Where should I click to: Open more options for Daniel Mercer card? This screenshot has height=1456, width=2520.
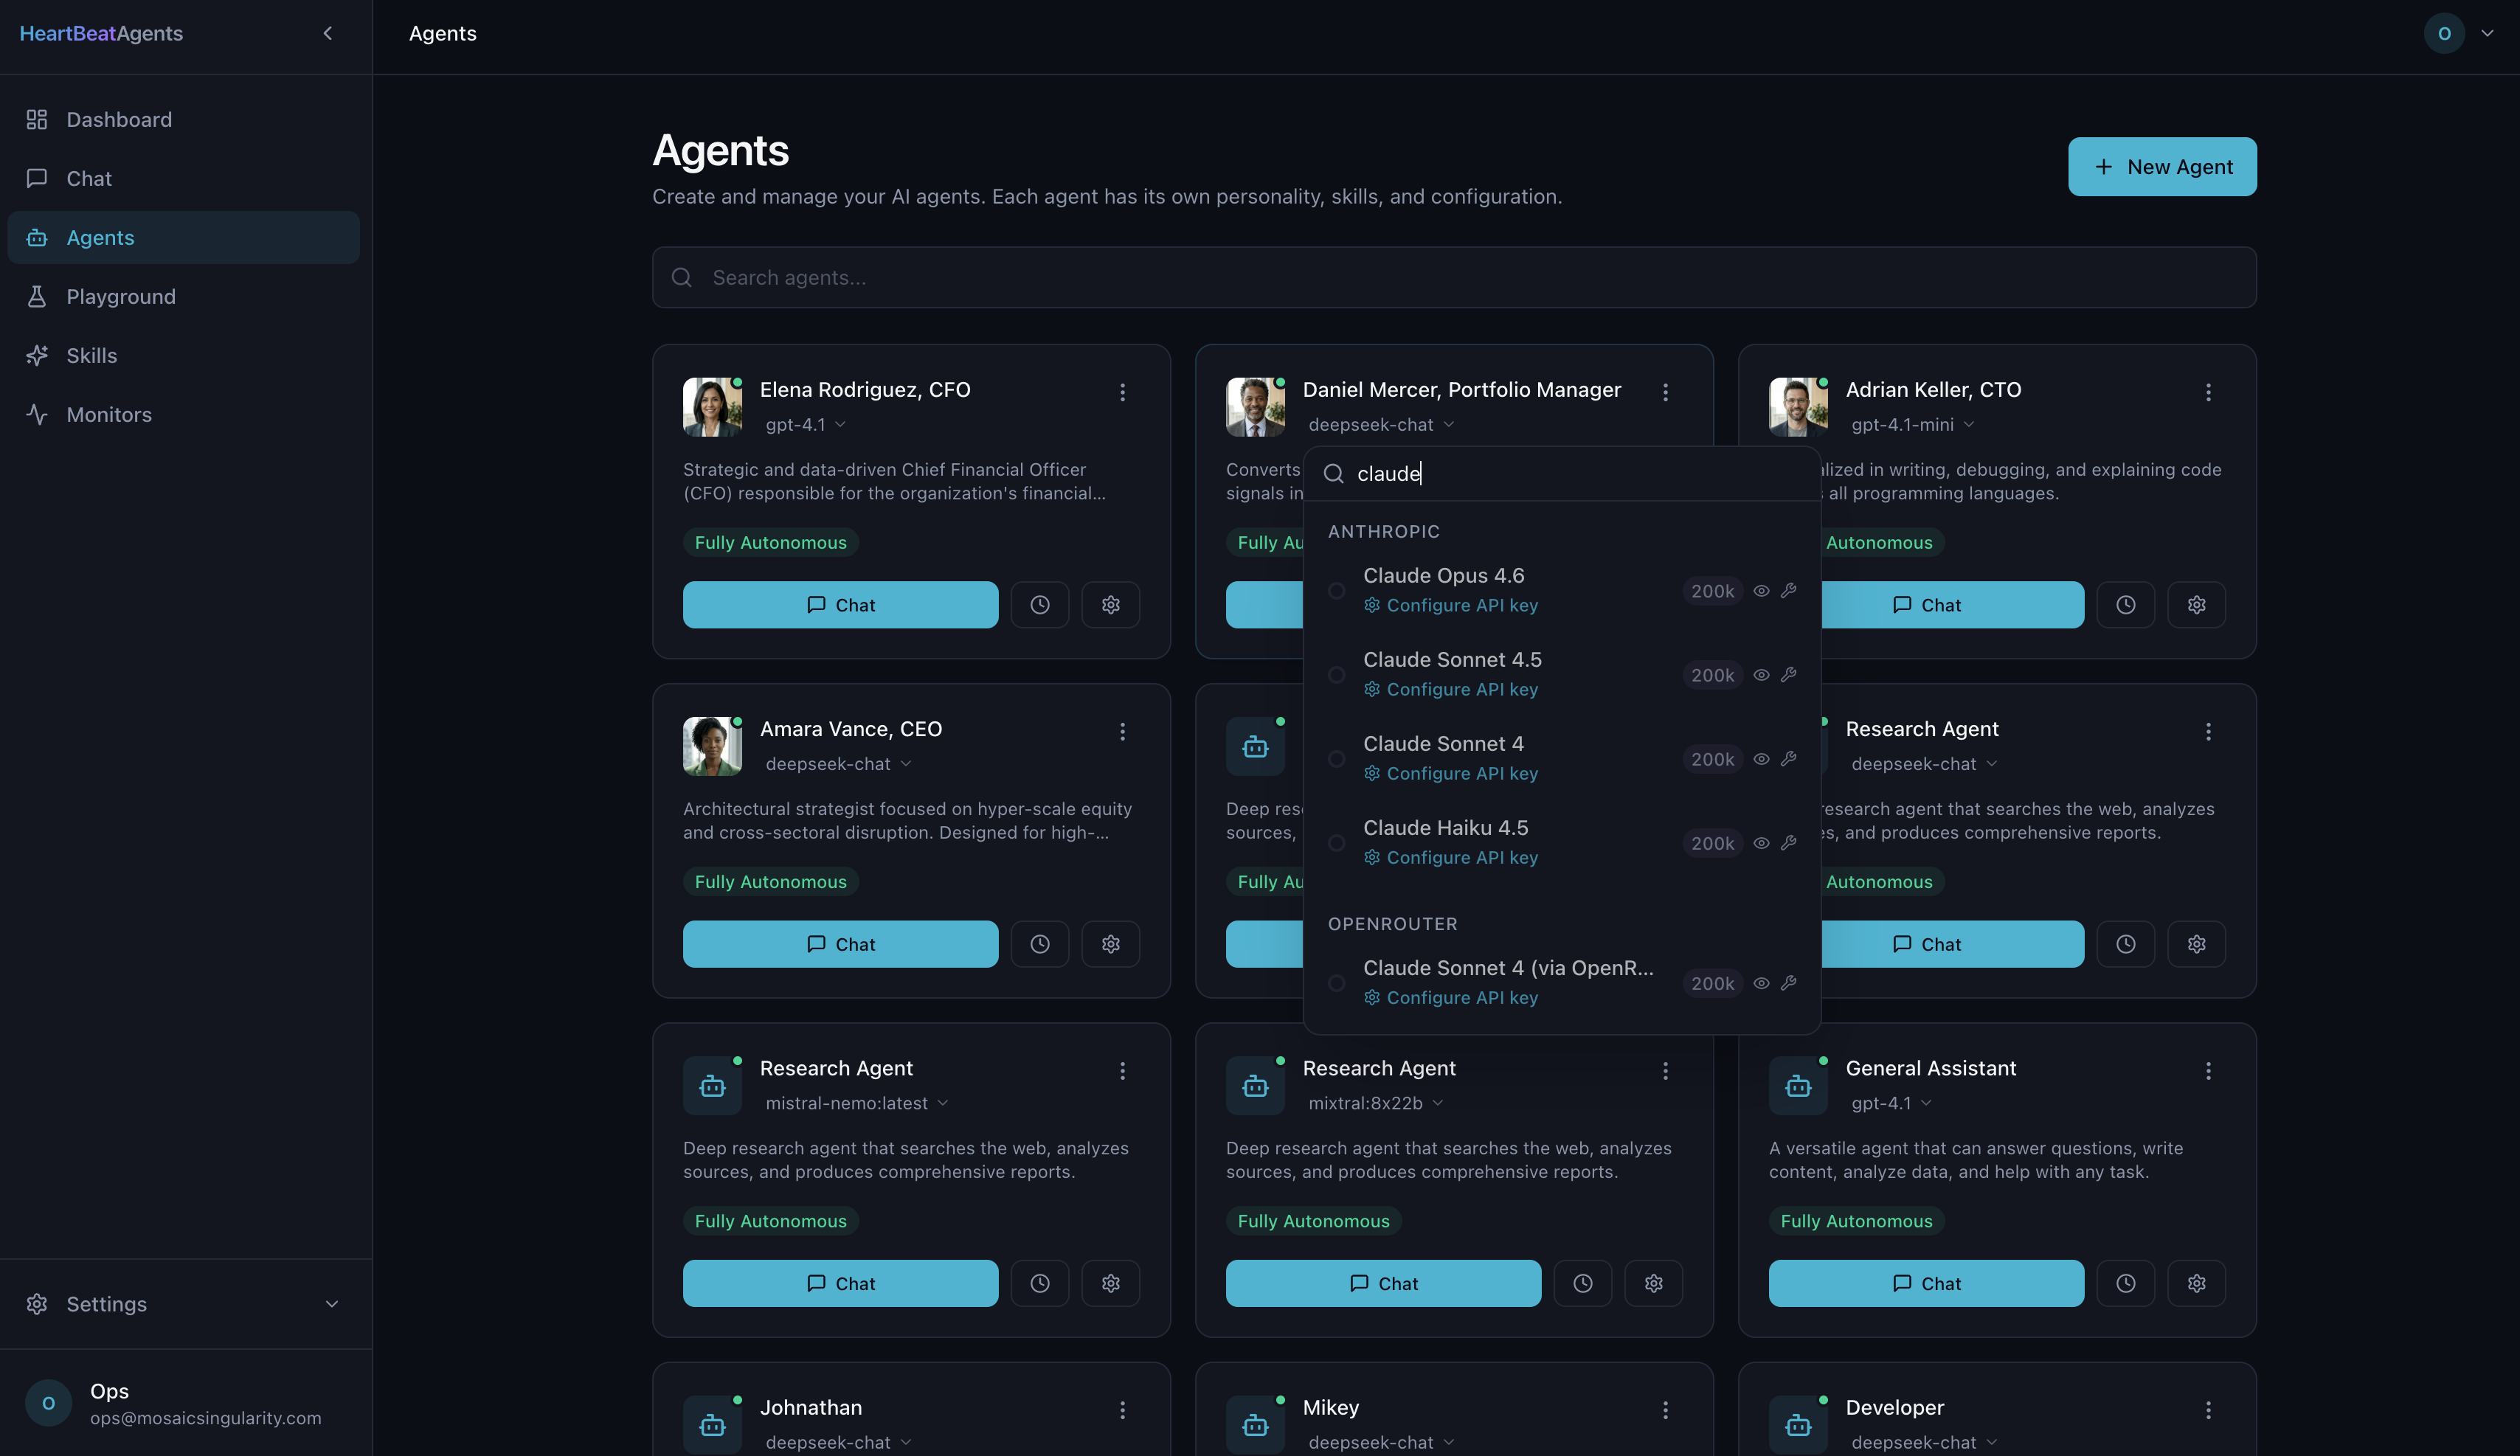[x=1665, y=392]
